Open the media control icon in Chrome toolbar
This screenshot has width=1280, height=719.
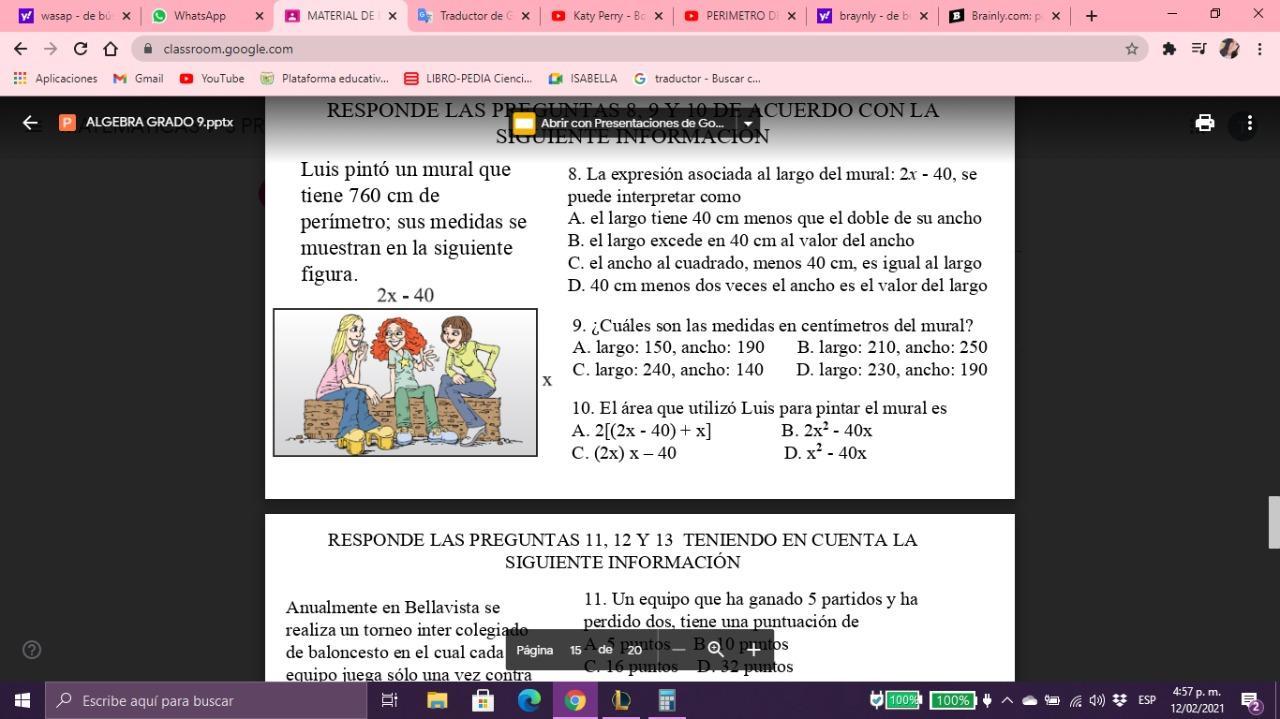1199,48
